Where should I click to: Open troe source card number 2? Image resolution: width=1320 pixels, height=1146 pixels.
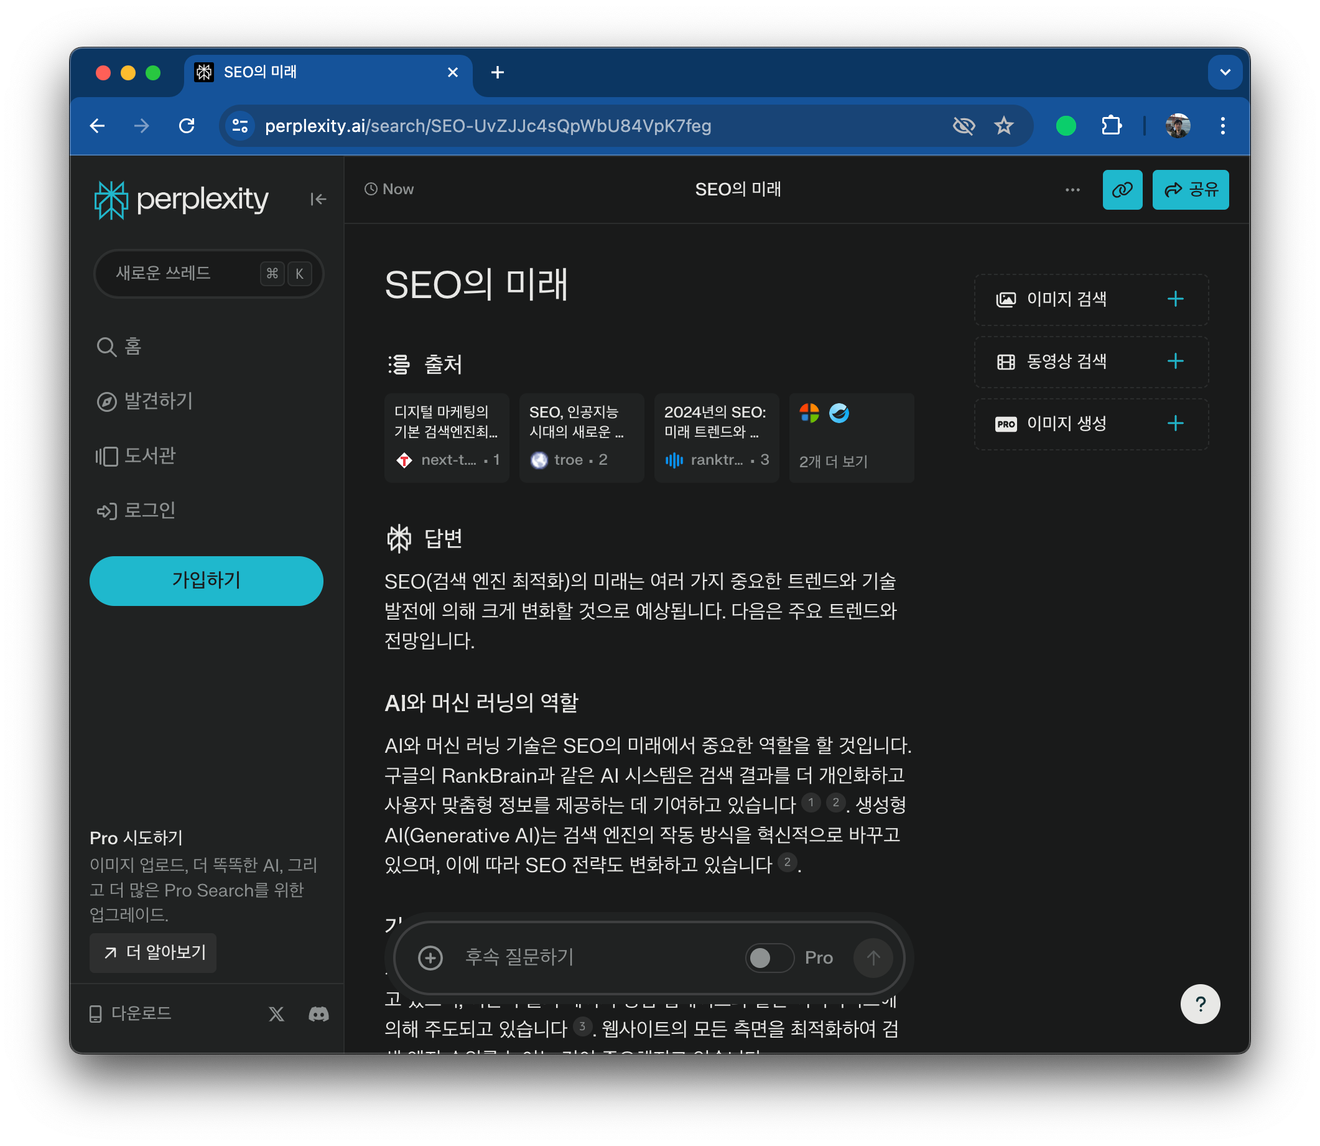582,438
